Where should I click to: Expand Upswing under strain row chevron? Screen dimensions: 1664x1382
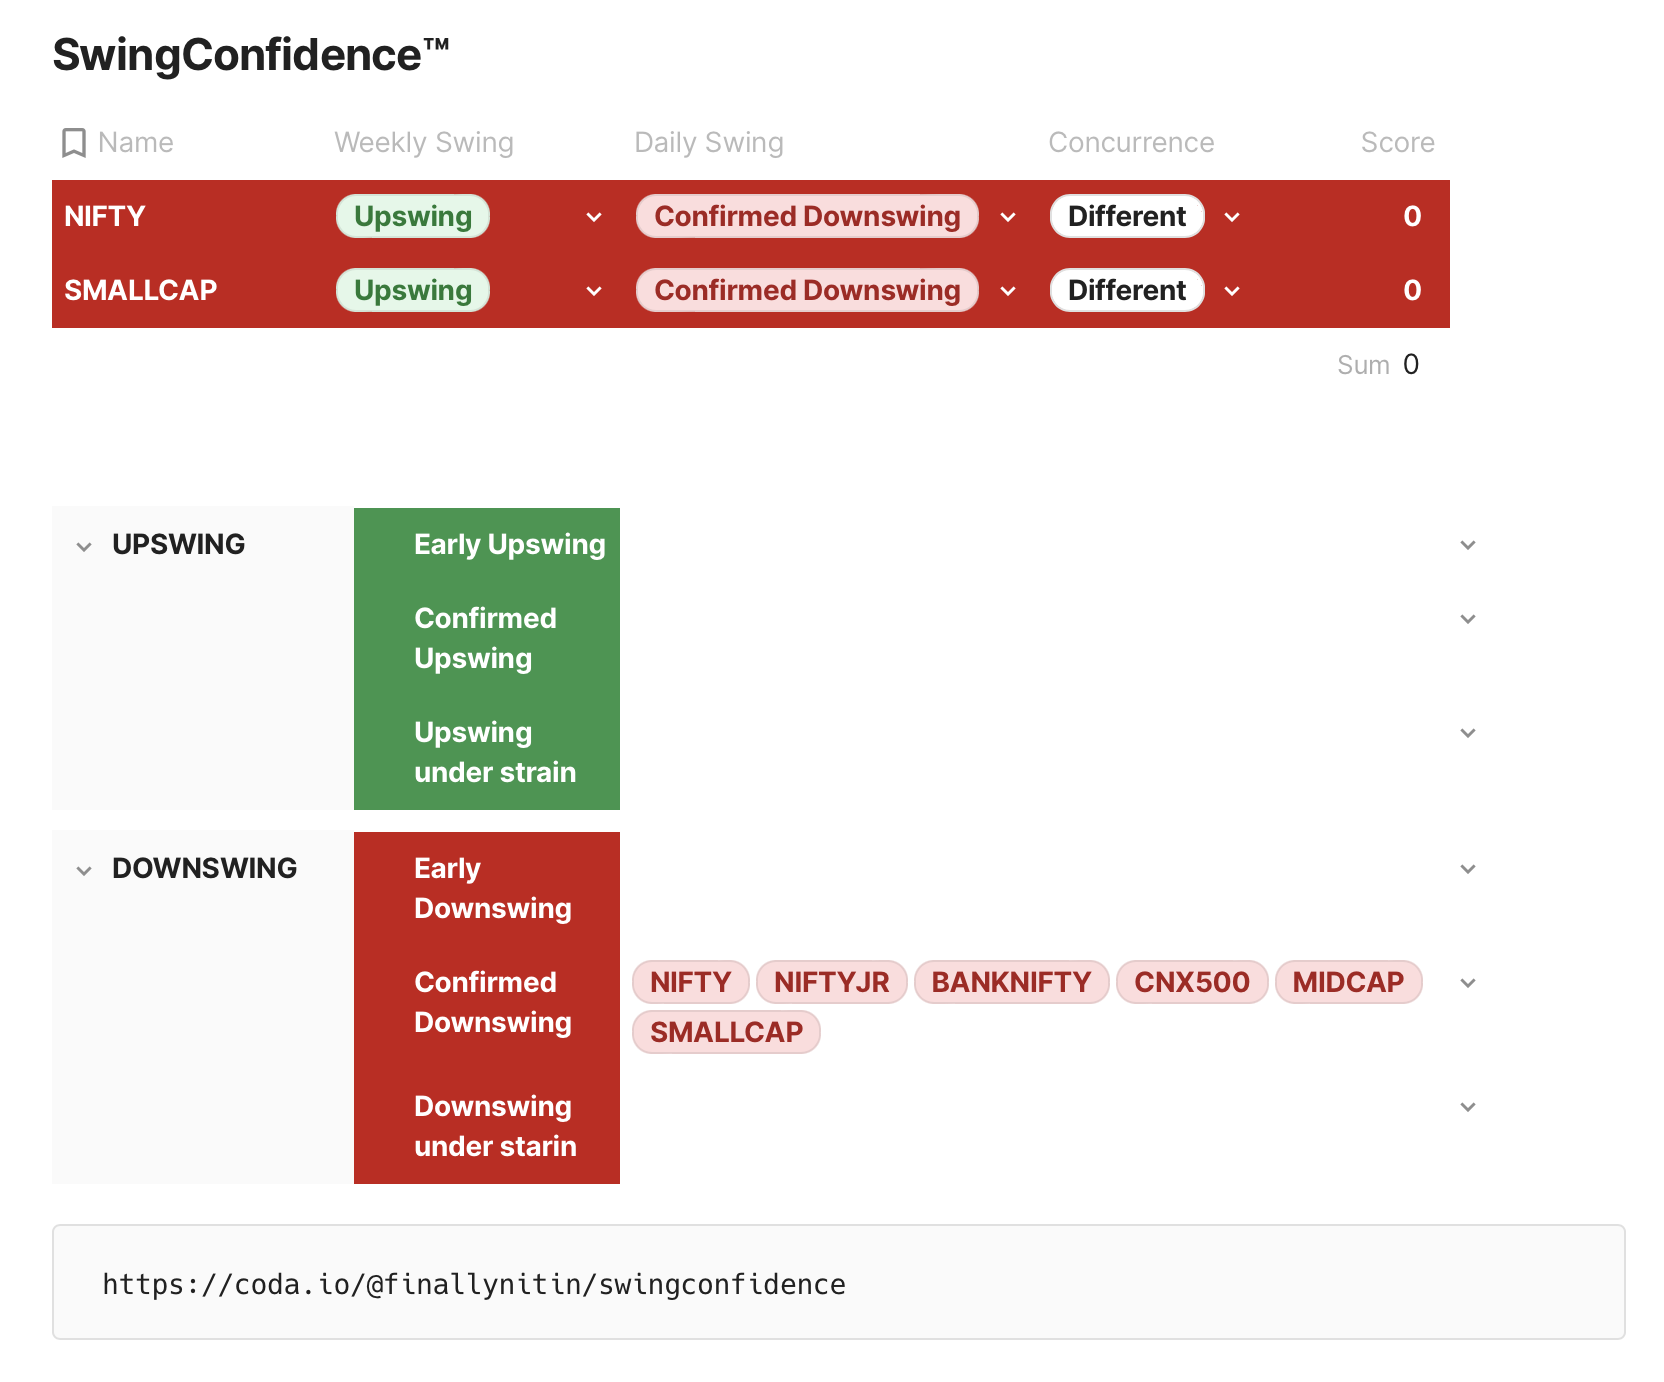click(x=1467, y=733)
